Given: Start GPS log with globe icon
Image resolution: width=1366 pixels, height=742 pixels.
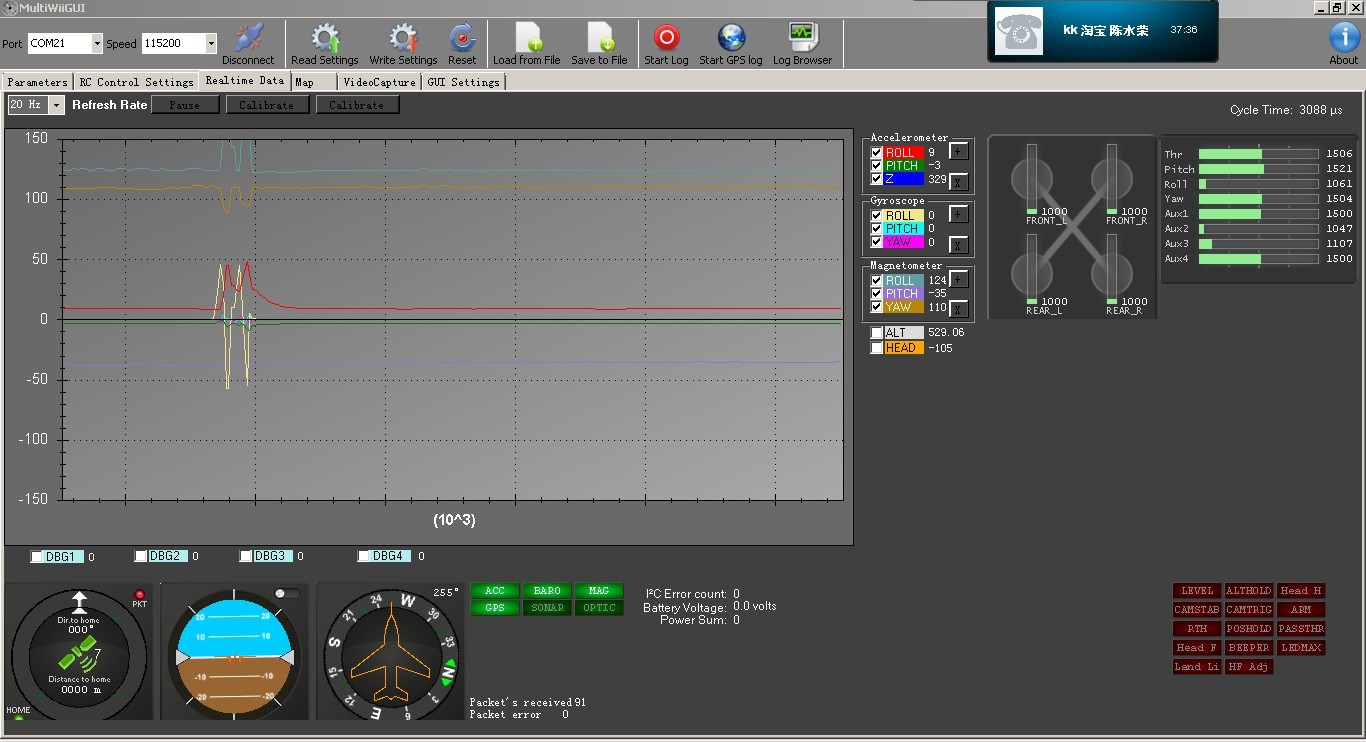Looking at the screenshot, I should (731, 38).
